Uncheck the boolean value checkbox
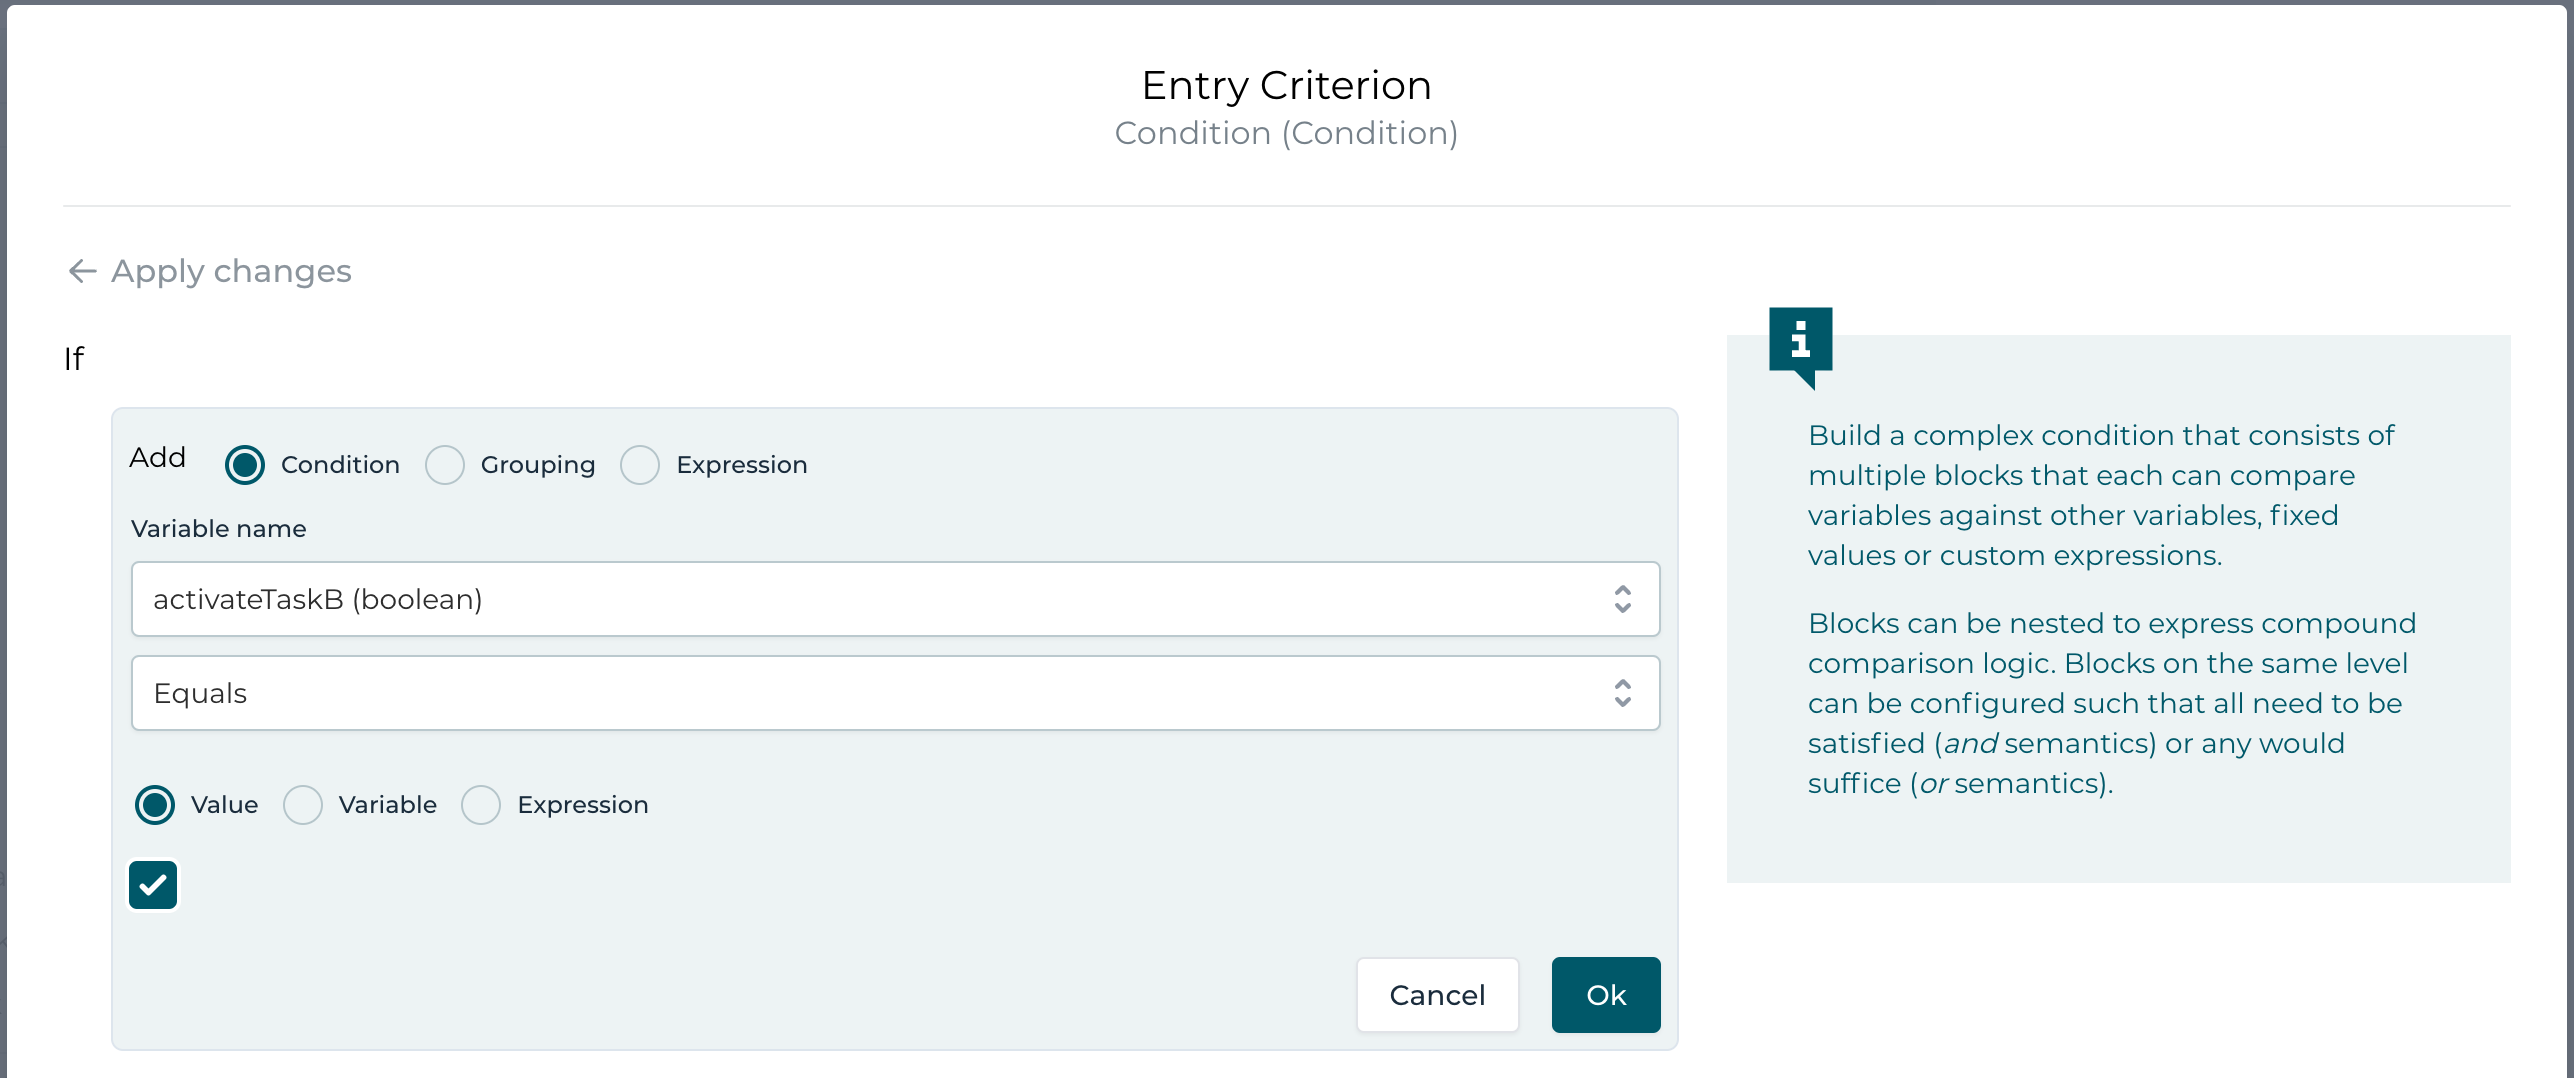 point(153,885)
